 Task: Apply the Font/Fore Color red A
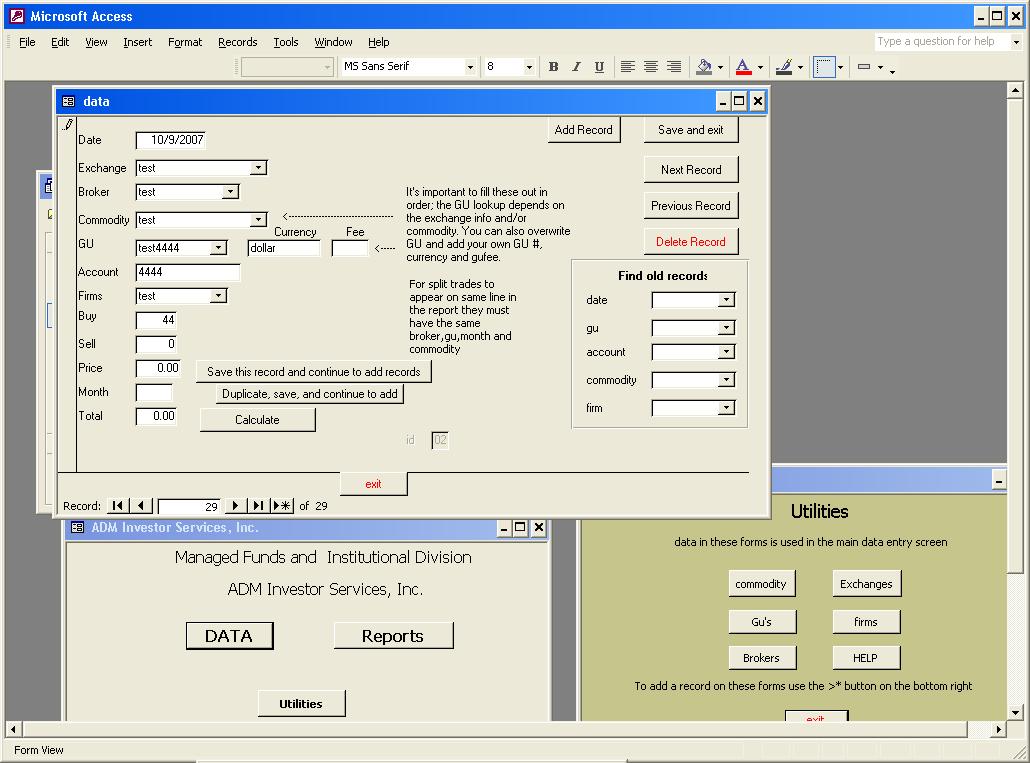pyautogui.click(x=743, y=66)
